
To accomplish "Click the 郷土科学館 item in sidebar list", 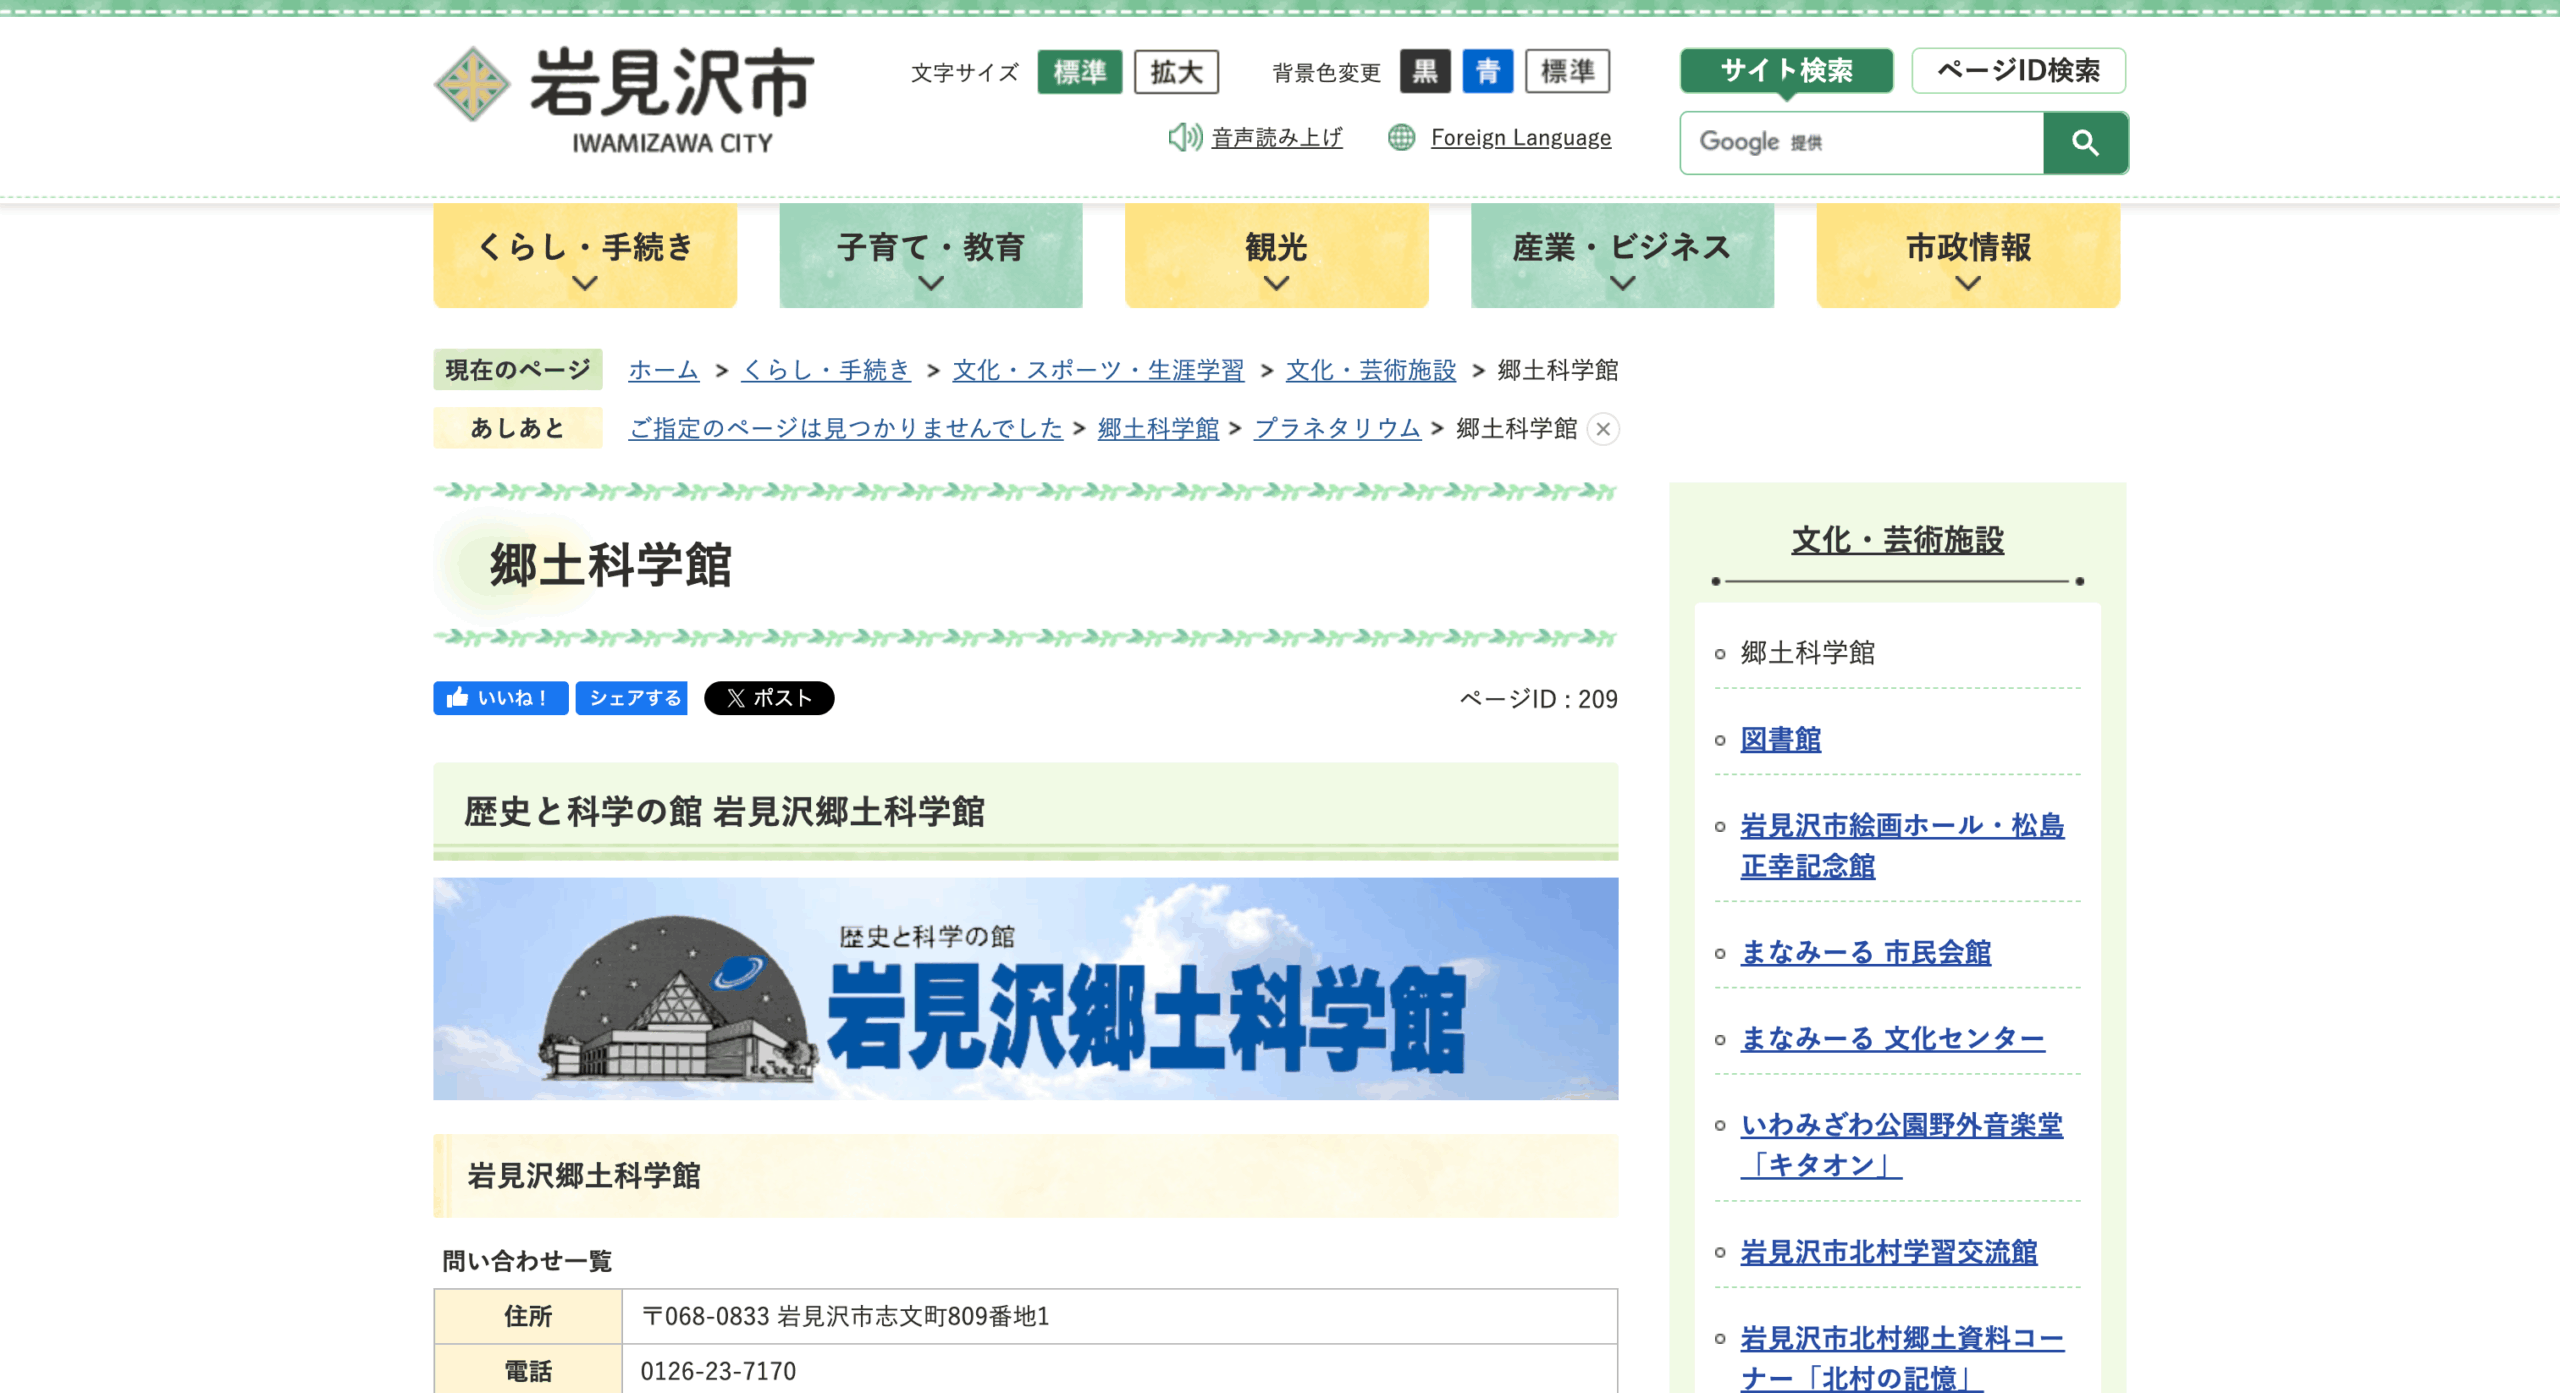I will point(1807,653).
